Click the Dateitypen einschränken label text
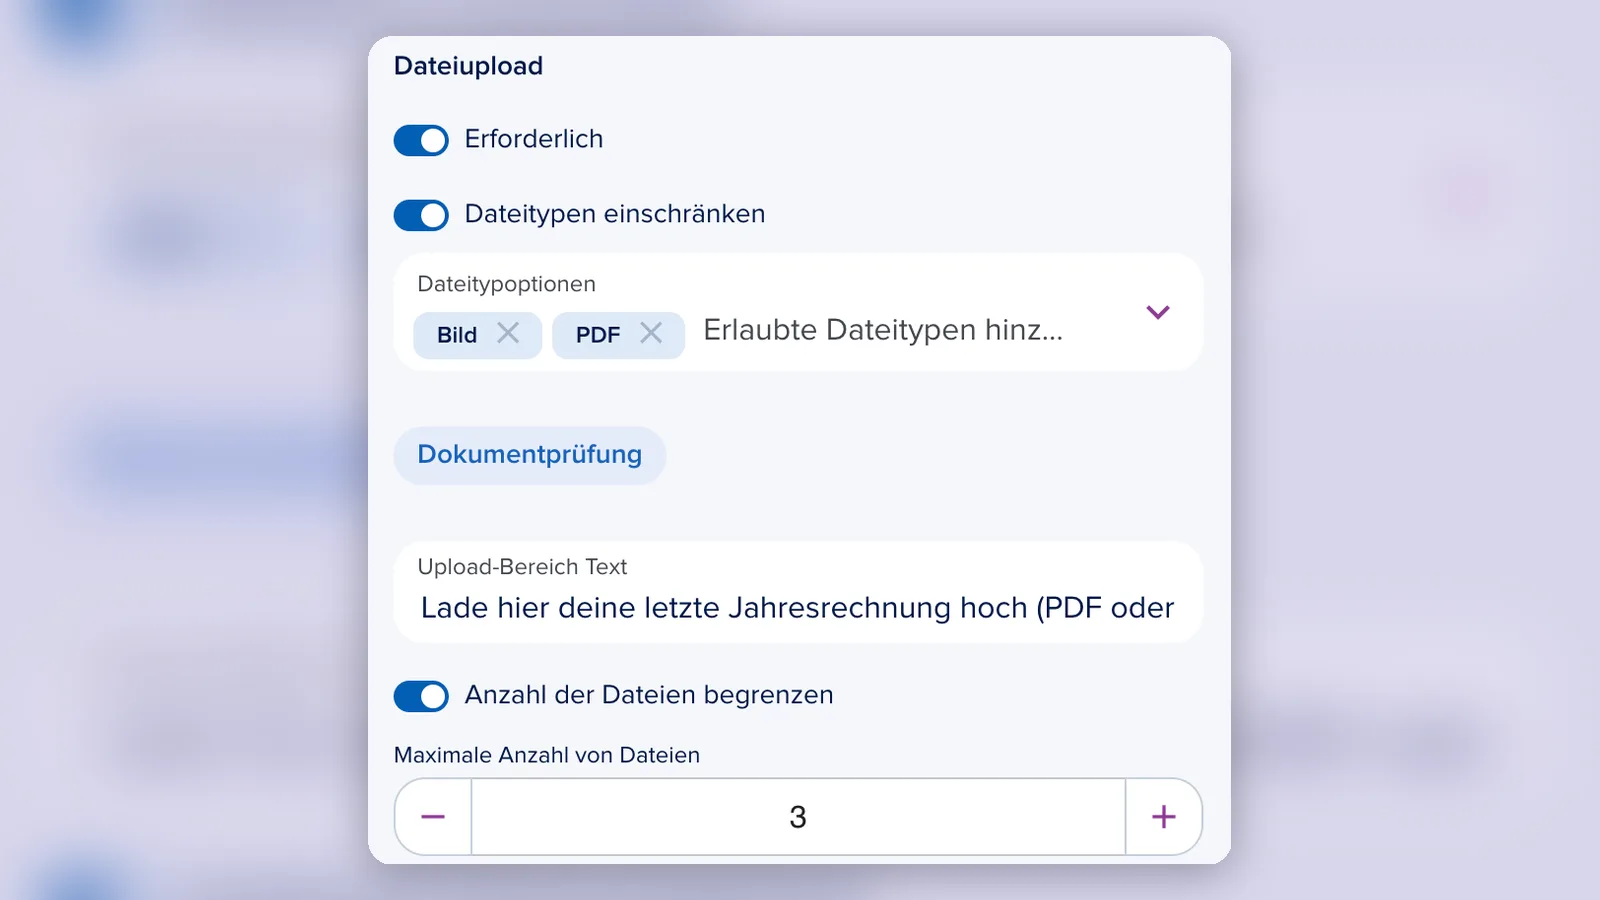The image size is (1600, 900). [x=615, y=214]
